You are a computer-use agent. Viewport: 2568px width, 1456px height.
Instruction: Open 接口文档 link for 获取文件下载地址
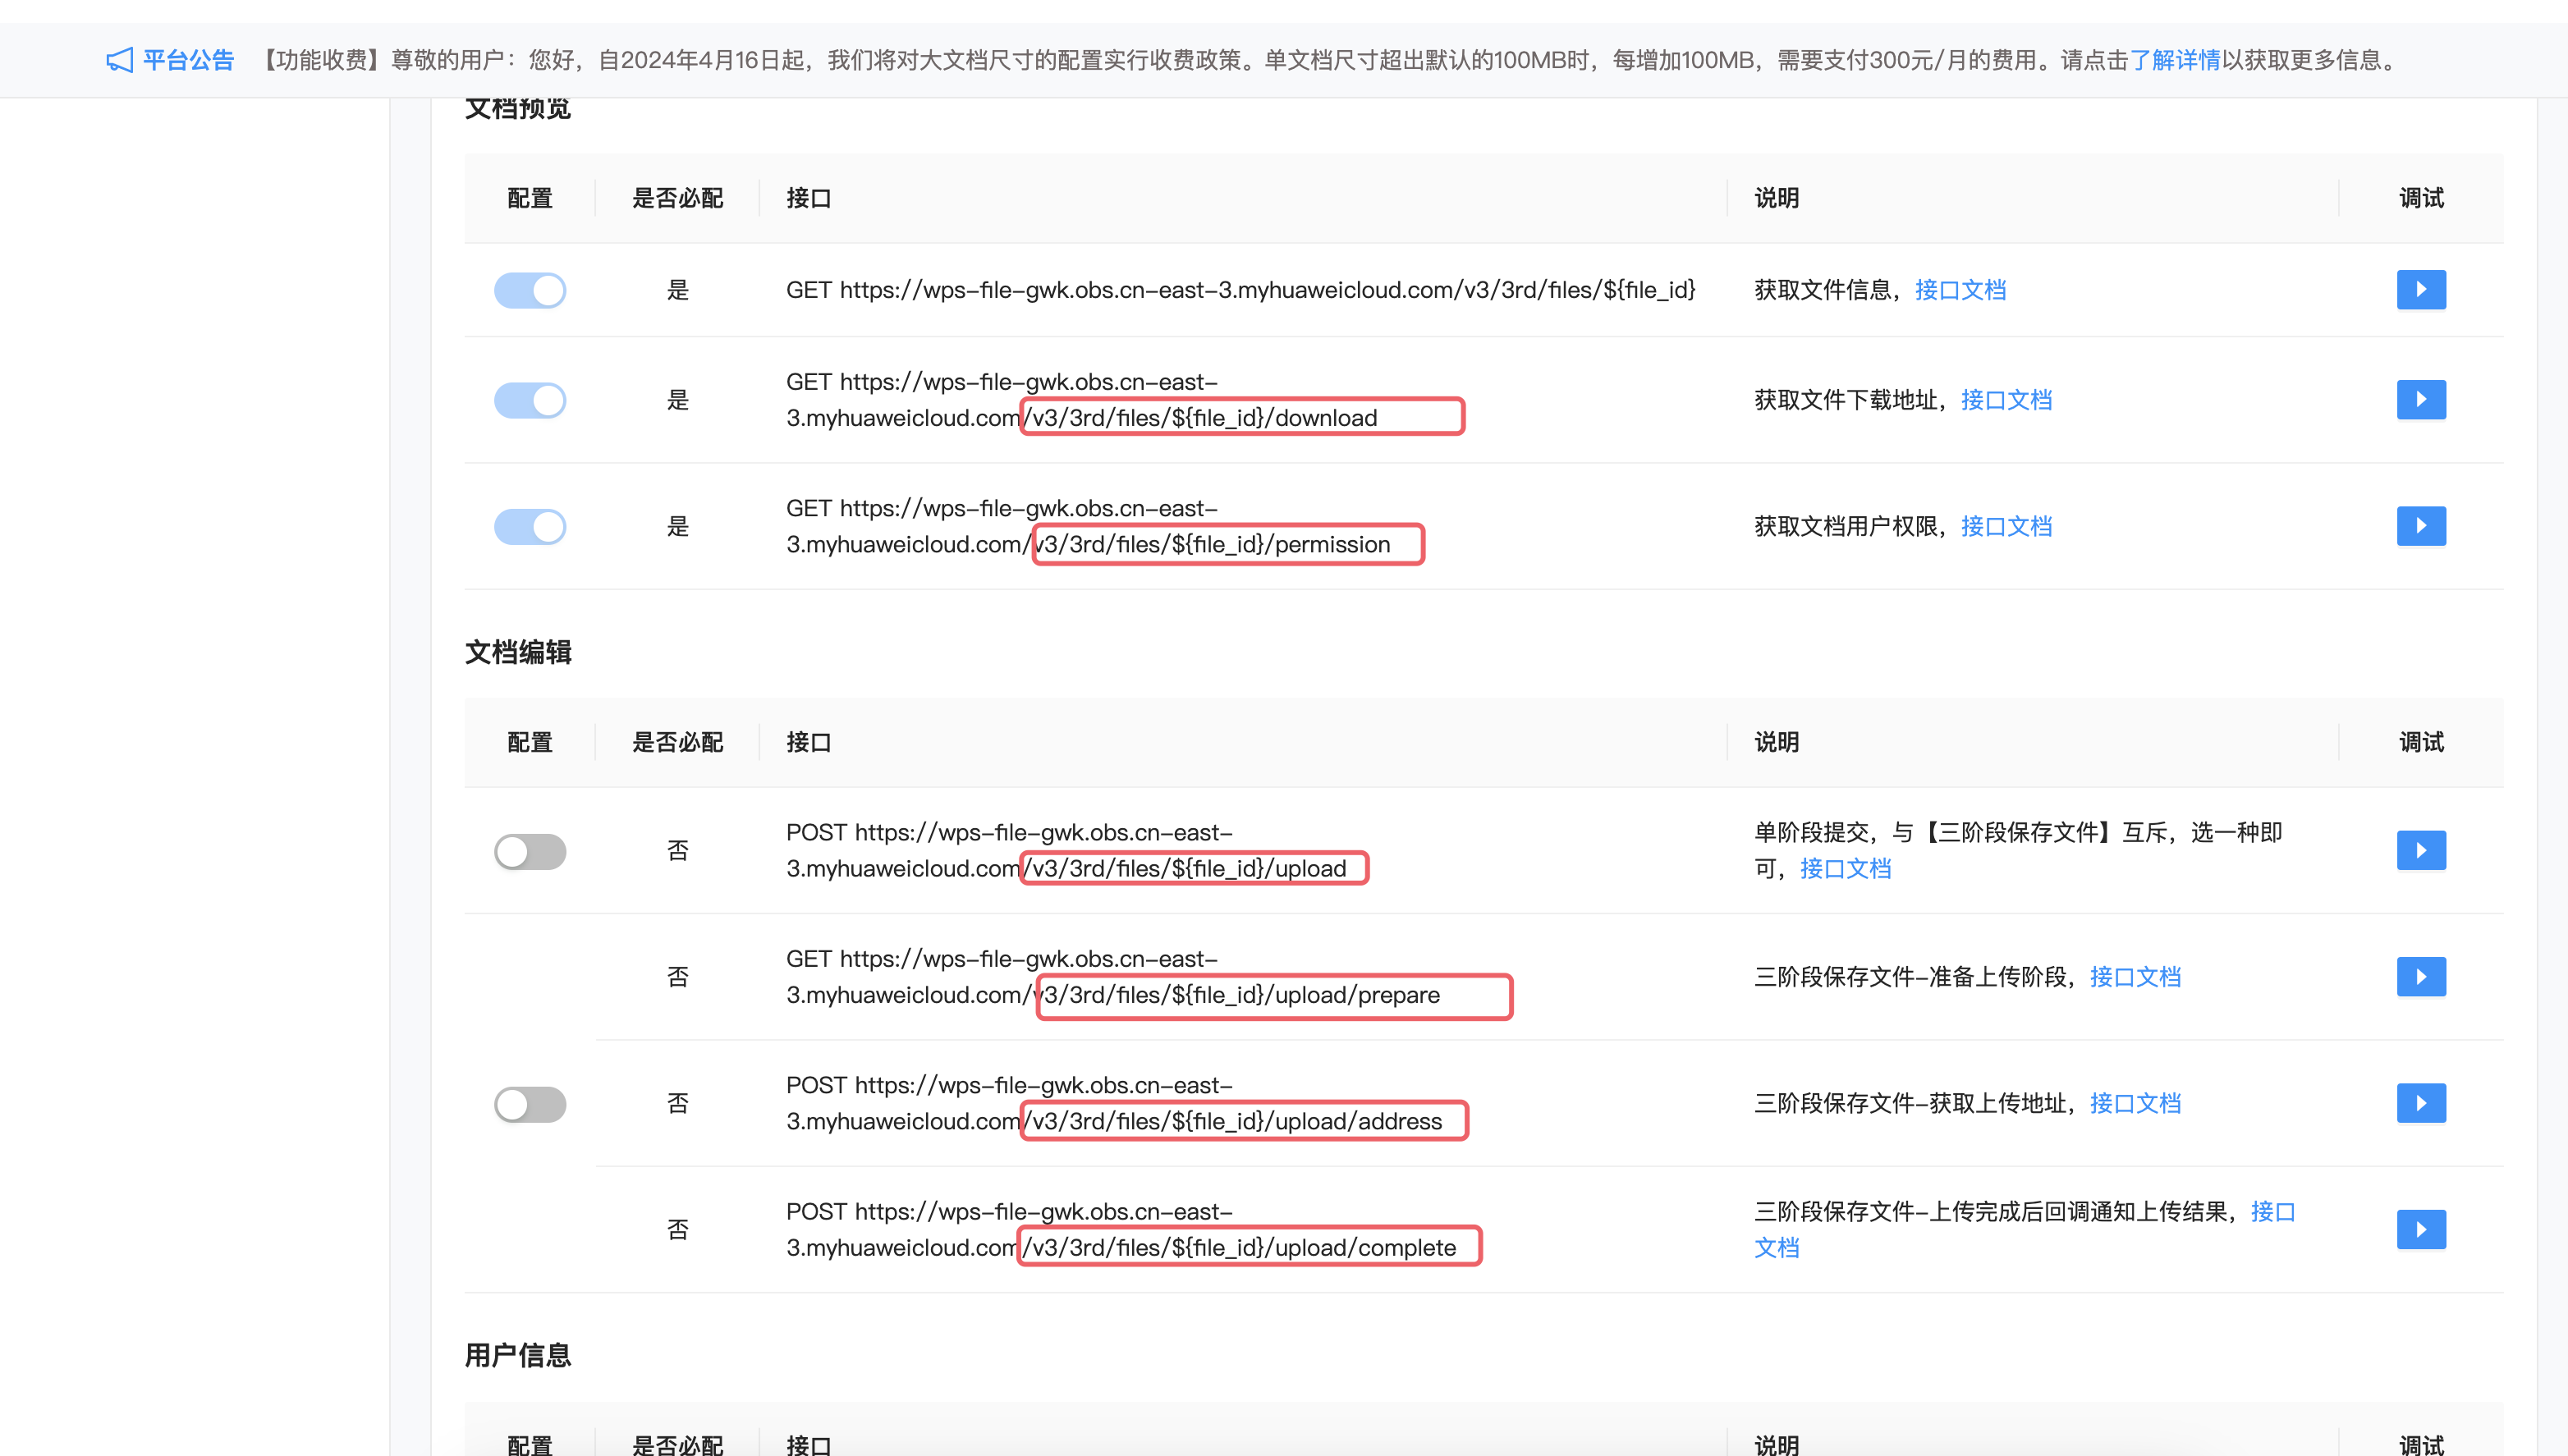pyautogui.click(x=2006, y=400)
